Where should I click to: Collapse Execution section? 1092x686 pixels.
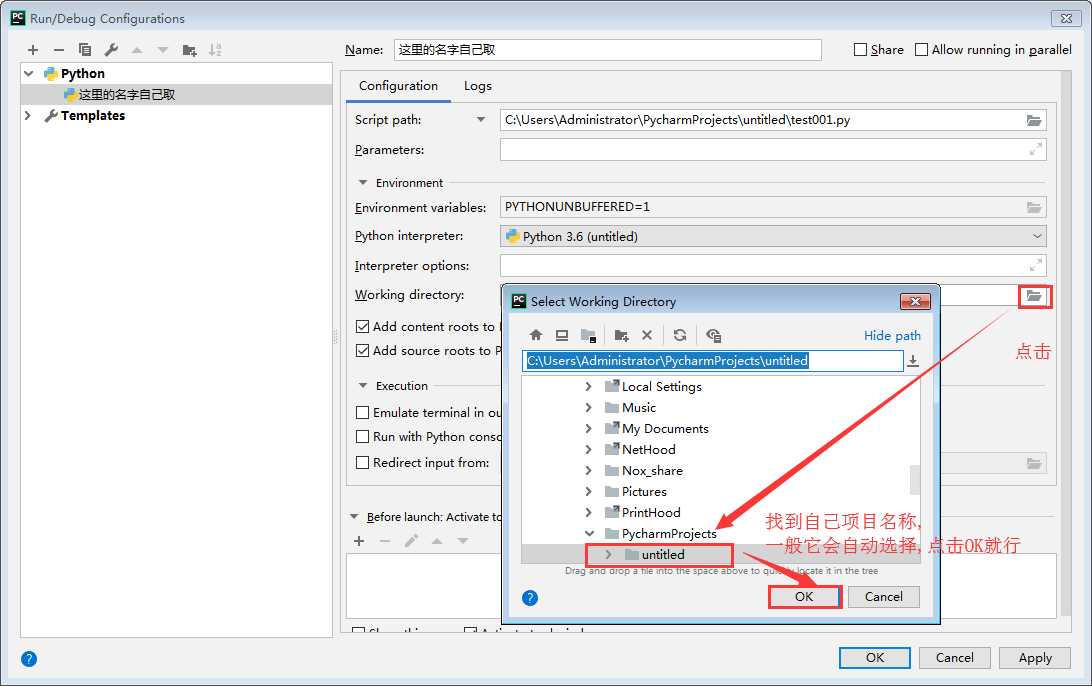(x=363, y=385)
